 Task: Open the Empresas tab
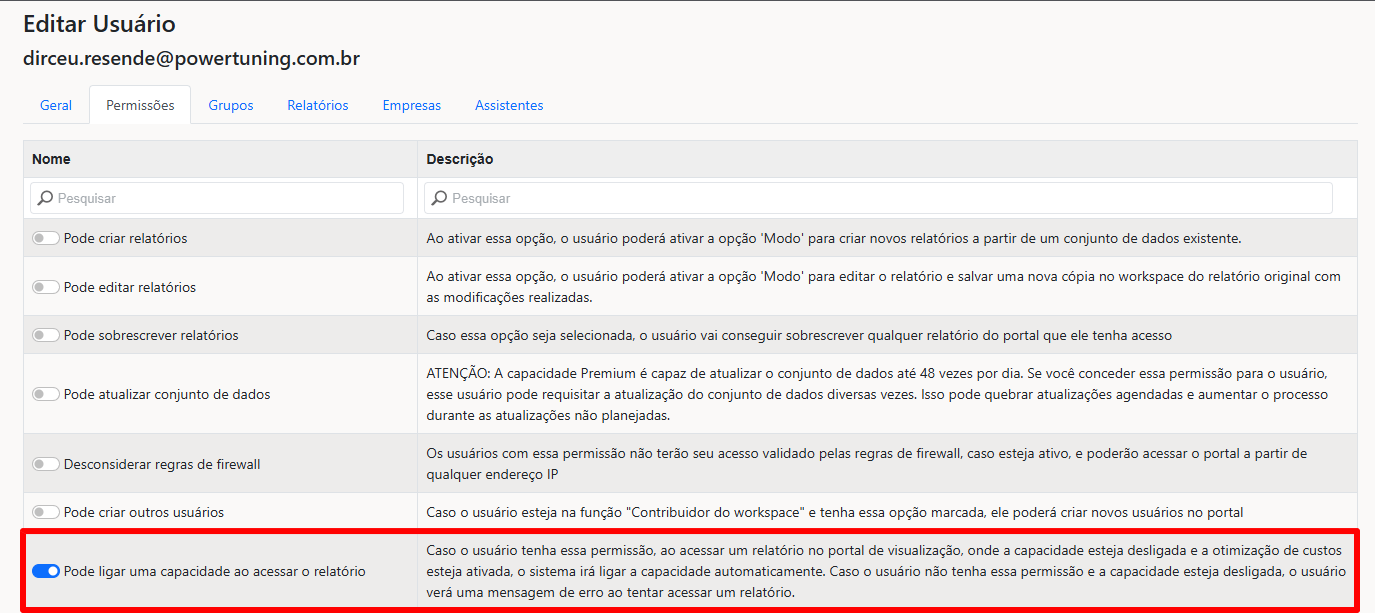coord(412,105)
